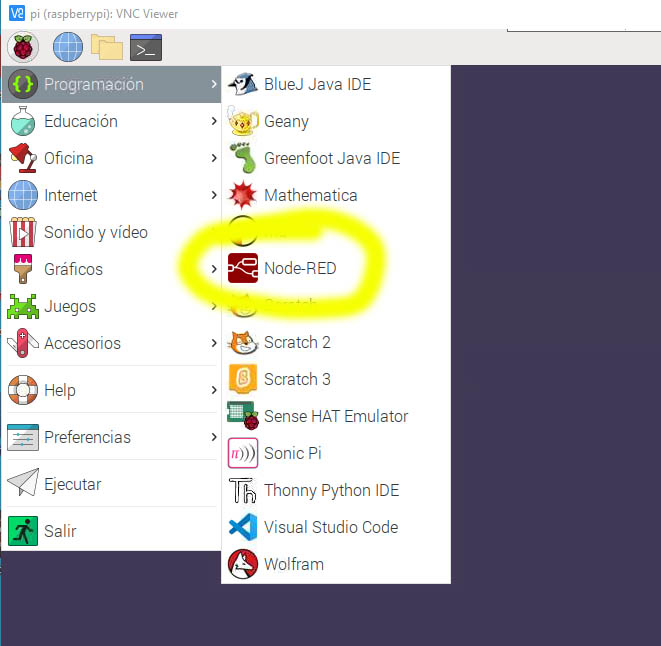Open the Raspberry Pi main menu button
The image size is (661, 646).
pos(23,47)
